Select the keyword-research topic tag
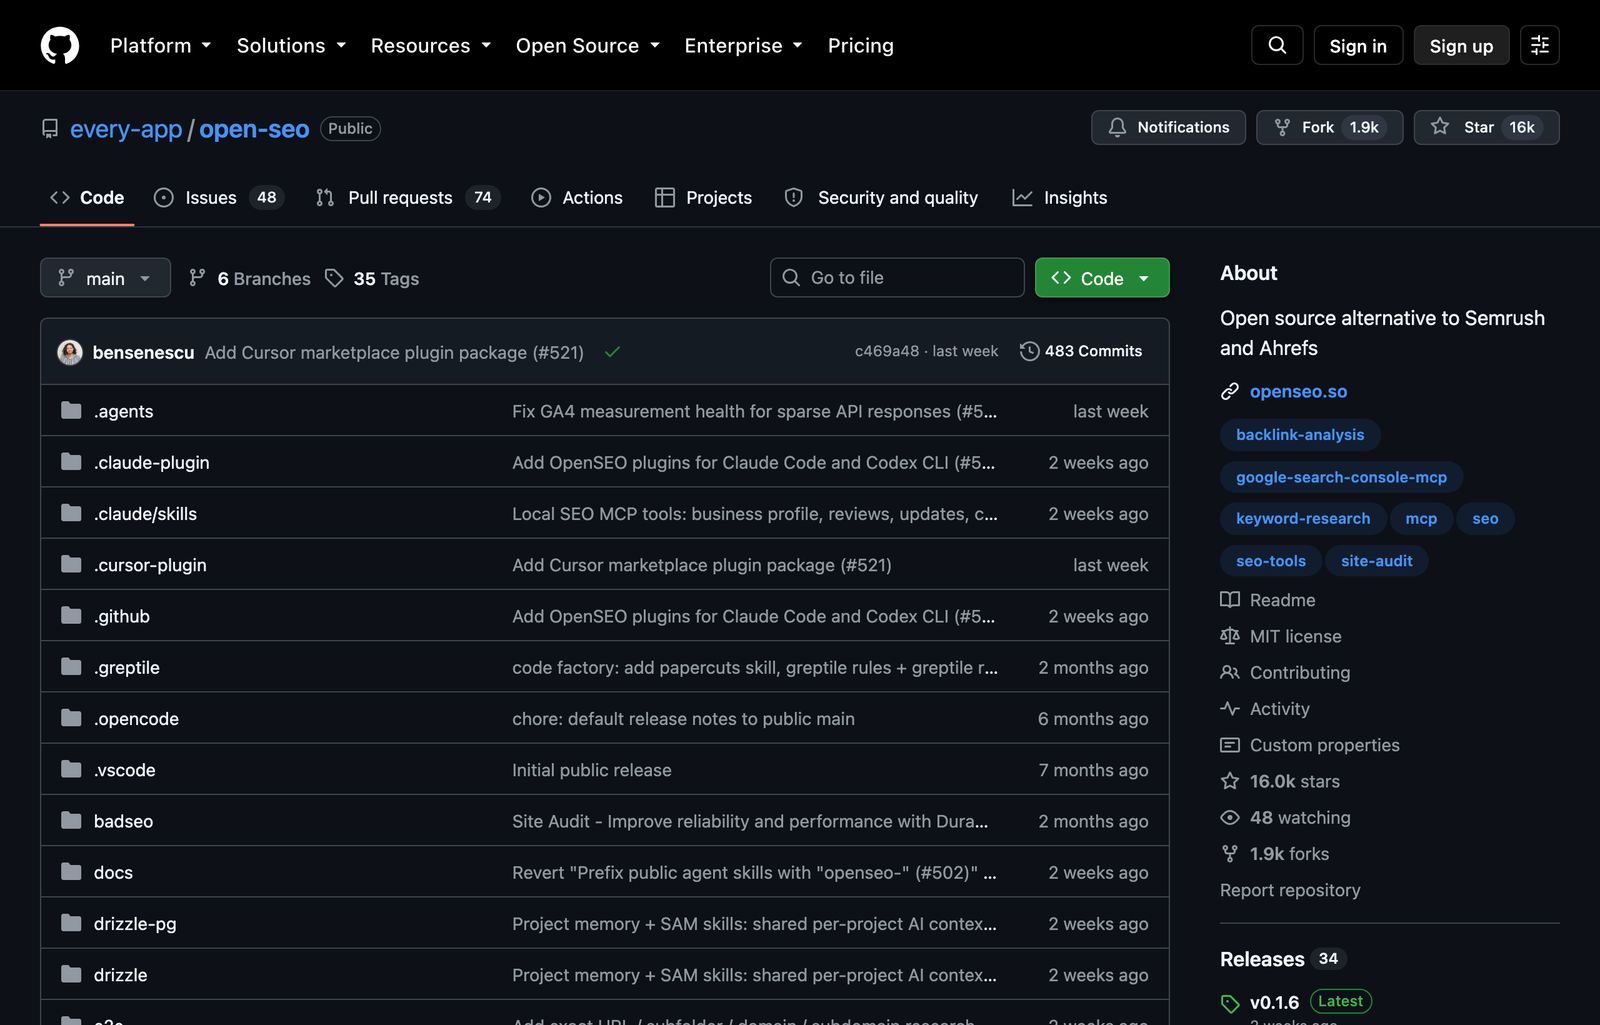The image size is (1600, 1025). tap(1303, 519)
